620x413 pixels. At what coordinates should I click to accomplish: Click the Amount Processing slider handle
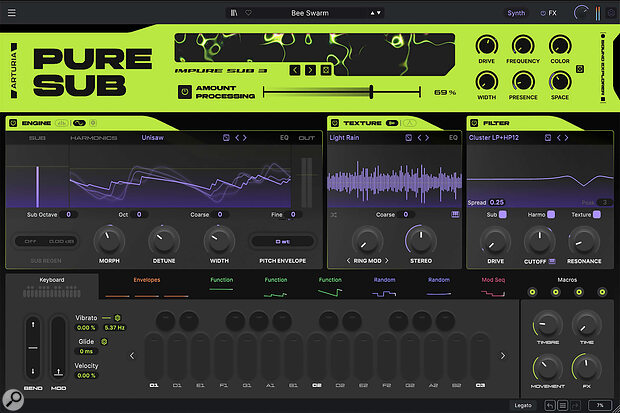point(371,92)
